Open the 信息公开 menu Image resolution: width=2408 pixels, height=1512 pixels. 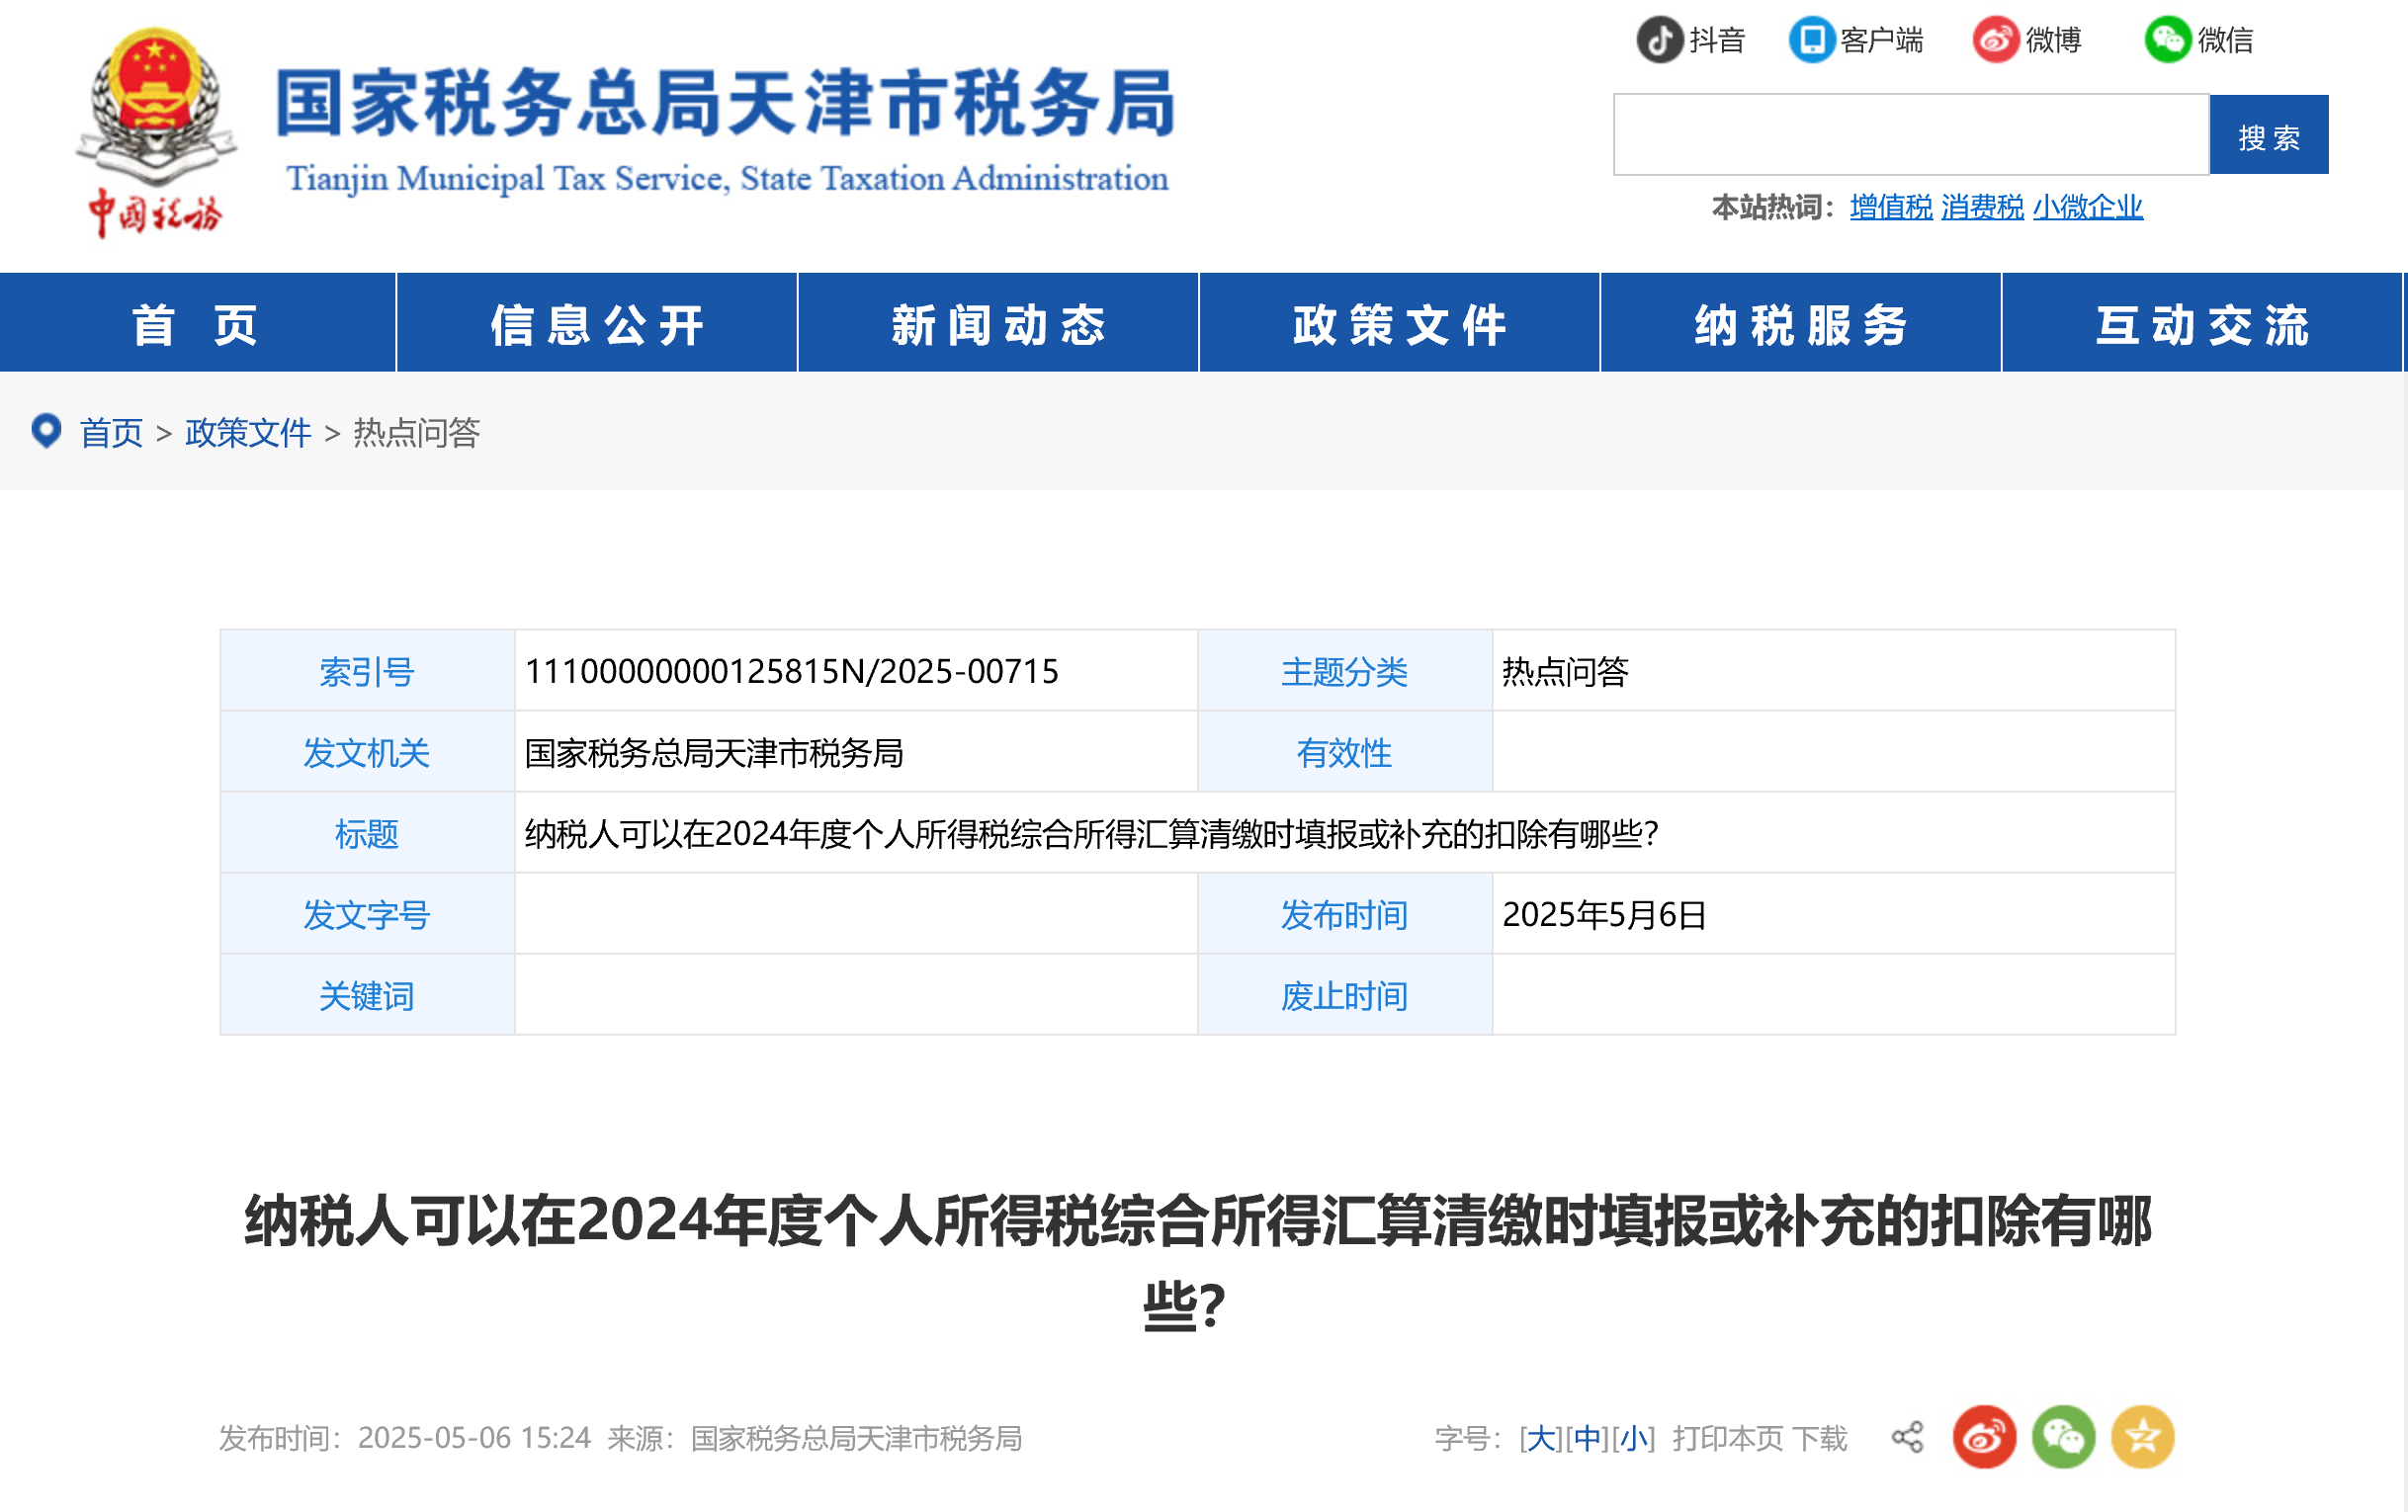[597, 324]
